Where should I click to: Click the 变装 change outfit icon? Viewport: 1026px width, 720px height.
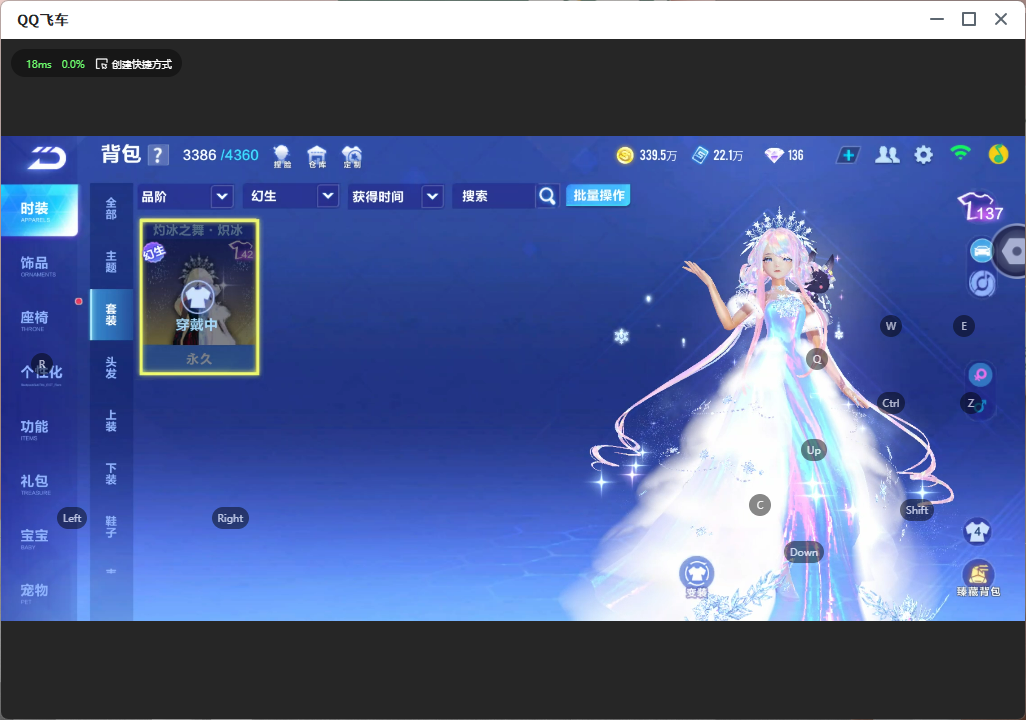click(x=696, y=577)
